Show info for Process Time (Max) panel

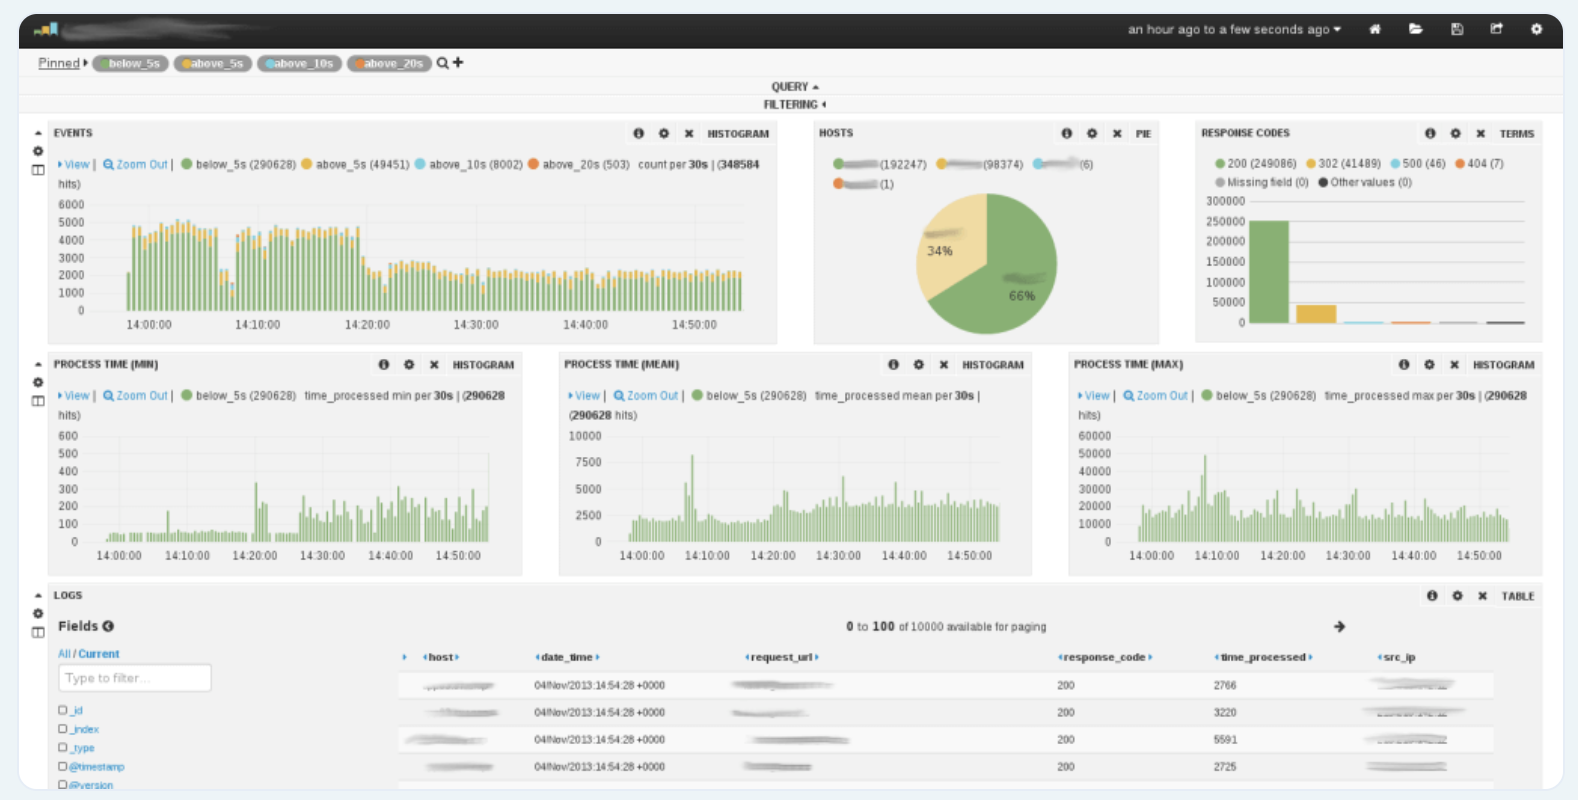(x=1404, y=365)
